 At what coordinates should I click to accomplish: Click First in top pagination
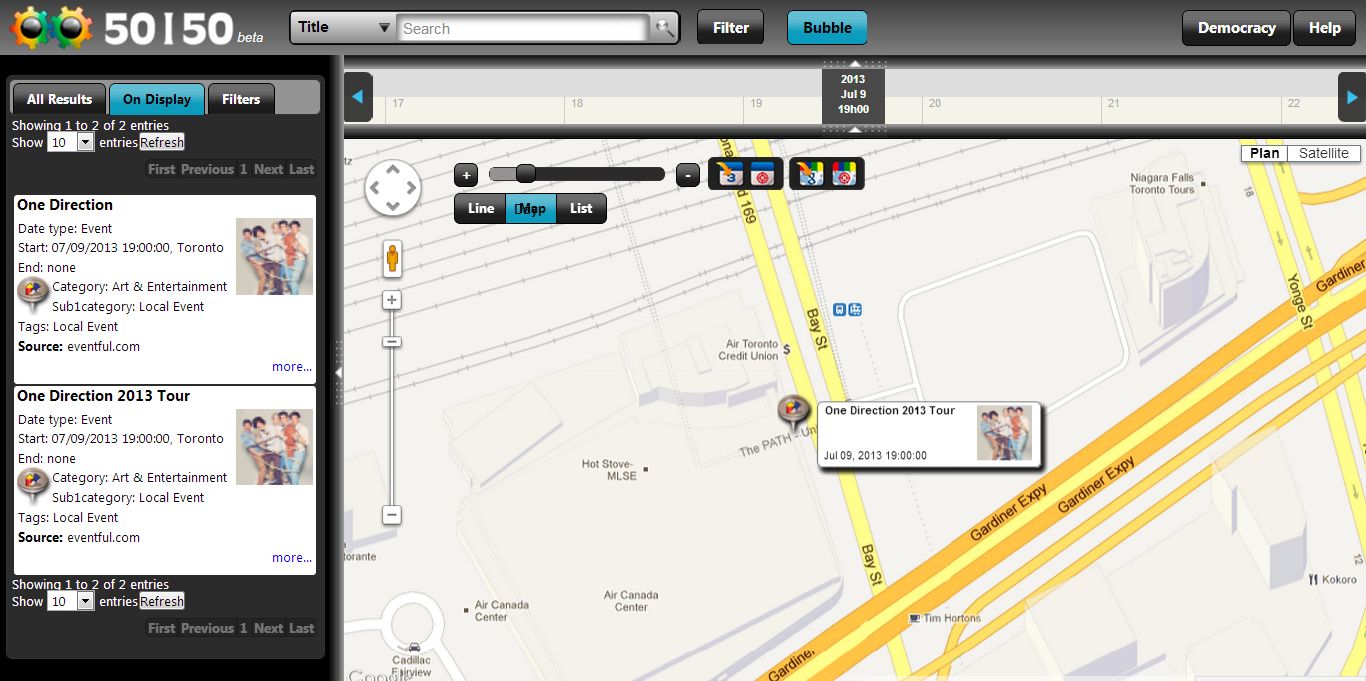(x=162, y=169)
